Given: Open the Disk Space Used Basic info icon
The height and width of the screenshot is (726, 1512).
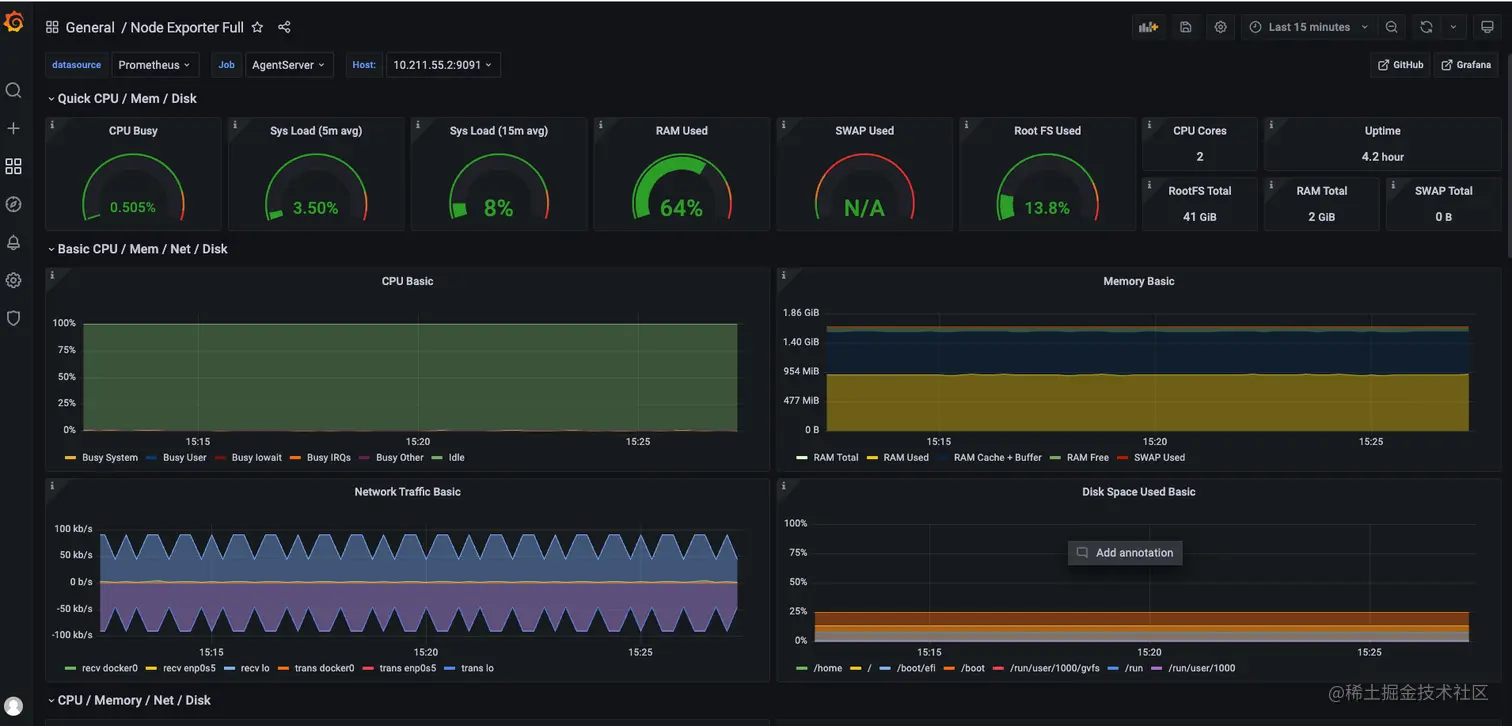Looking at the screenshot, I should (x=784, y=486).
